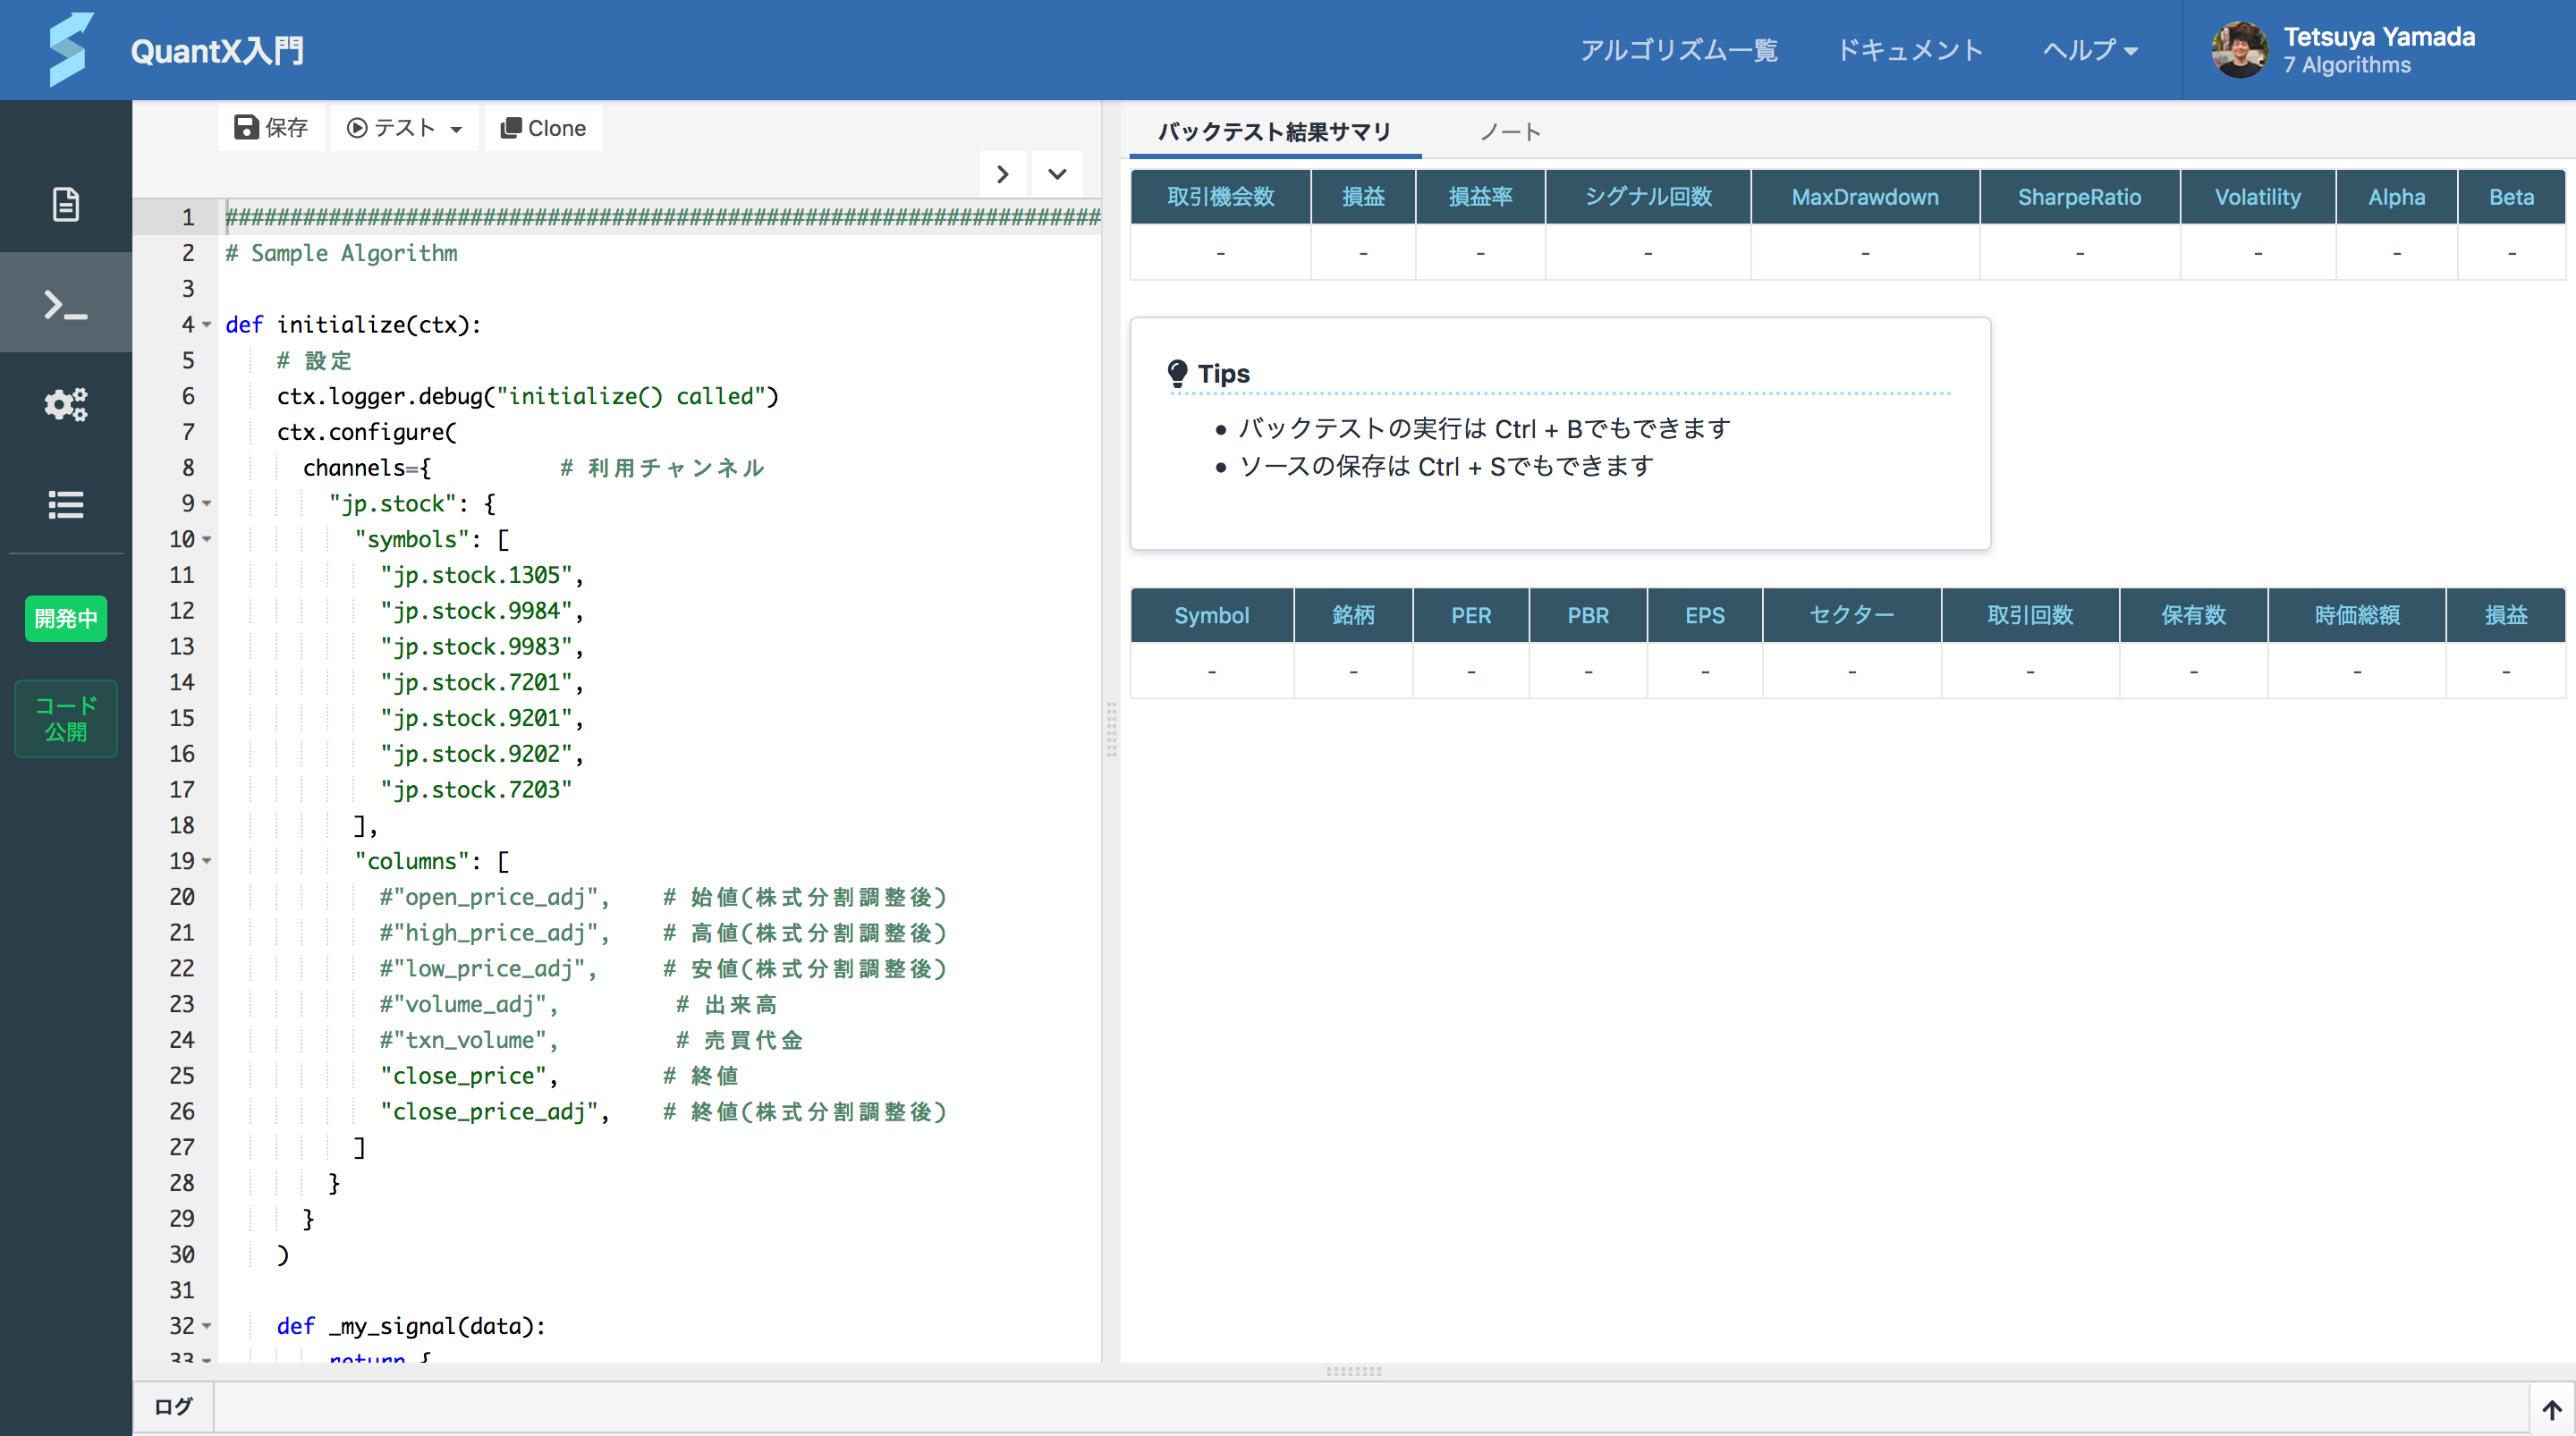Collapse code fold at line 4
This screenshot has width=2576, height=1436.
207,325
